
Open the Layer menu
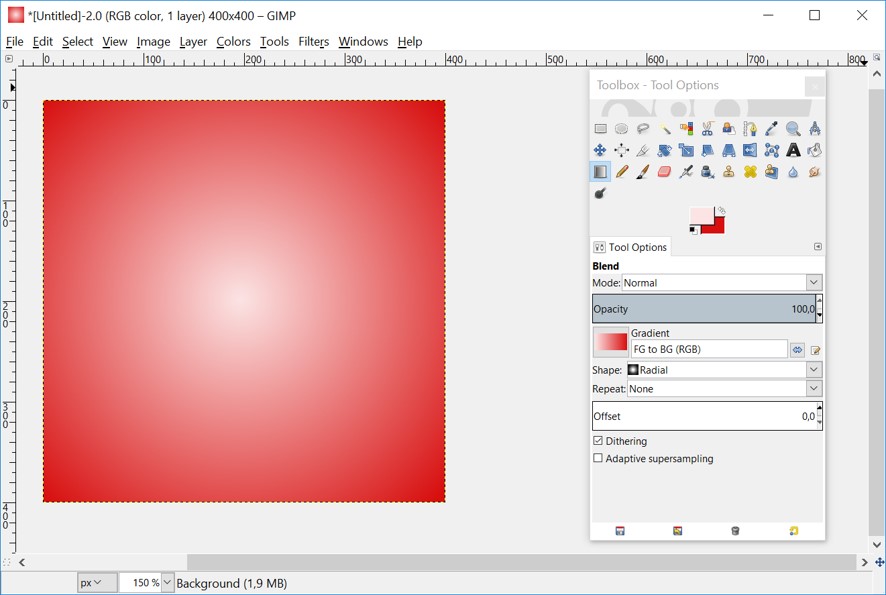point(193,41)
